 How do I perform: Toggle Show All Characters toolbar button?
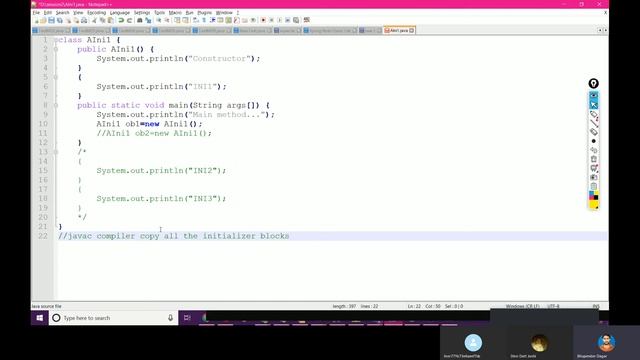(204, 20)
